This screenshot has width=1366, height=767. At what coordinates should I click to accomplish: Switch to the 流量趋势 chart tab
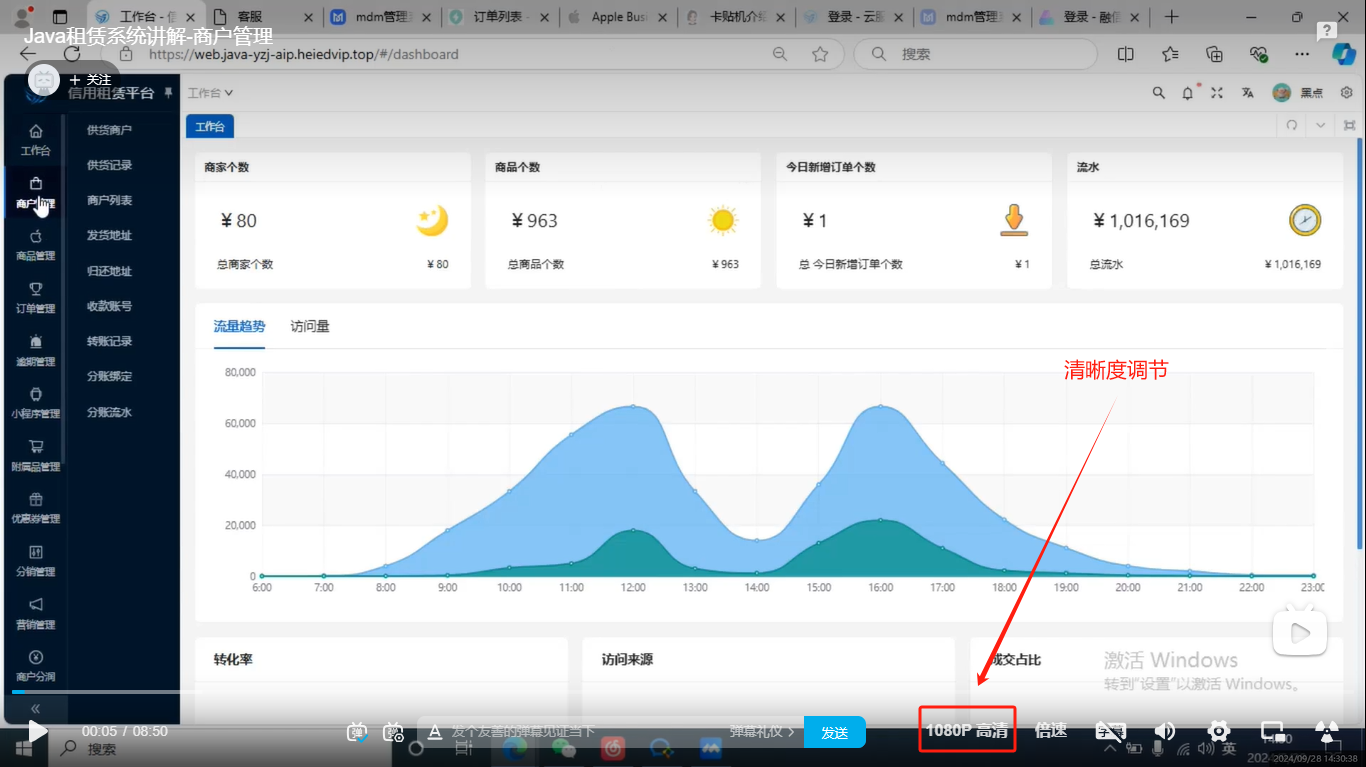tap(239, 326)
